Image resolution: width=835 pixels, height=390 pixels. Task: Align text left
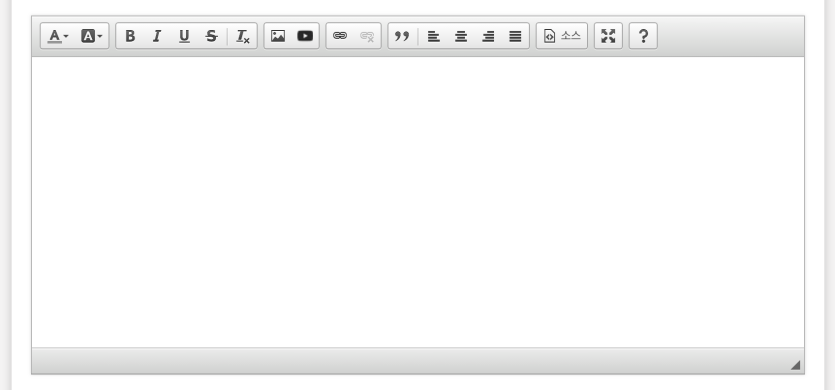pos(434,36)
